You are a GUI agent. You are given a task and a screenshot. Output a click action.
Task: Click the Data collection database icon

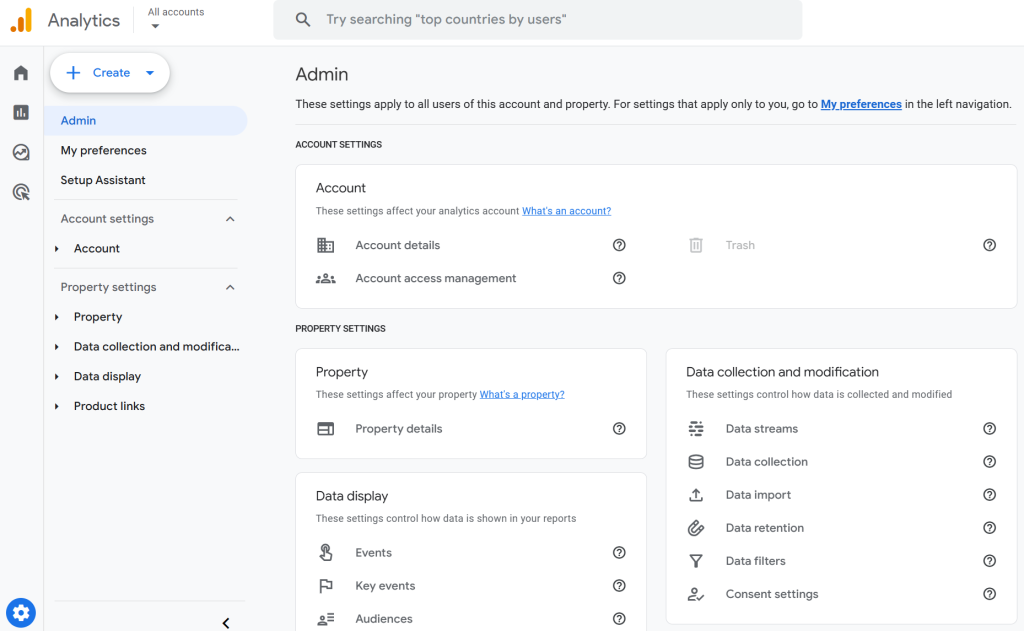coord(696,462)
